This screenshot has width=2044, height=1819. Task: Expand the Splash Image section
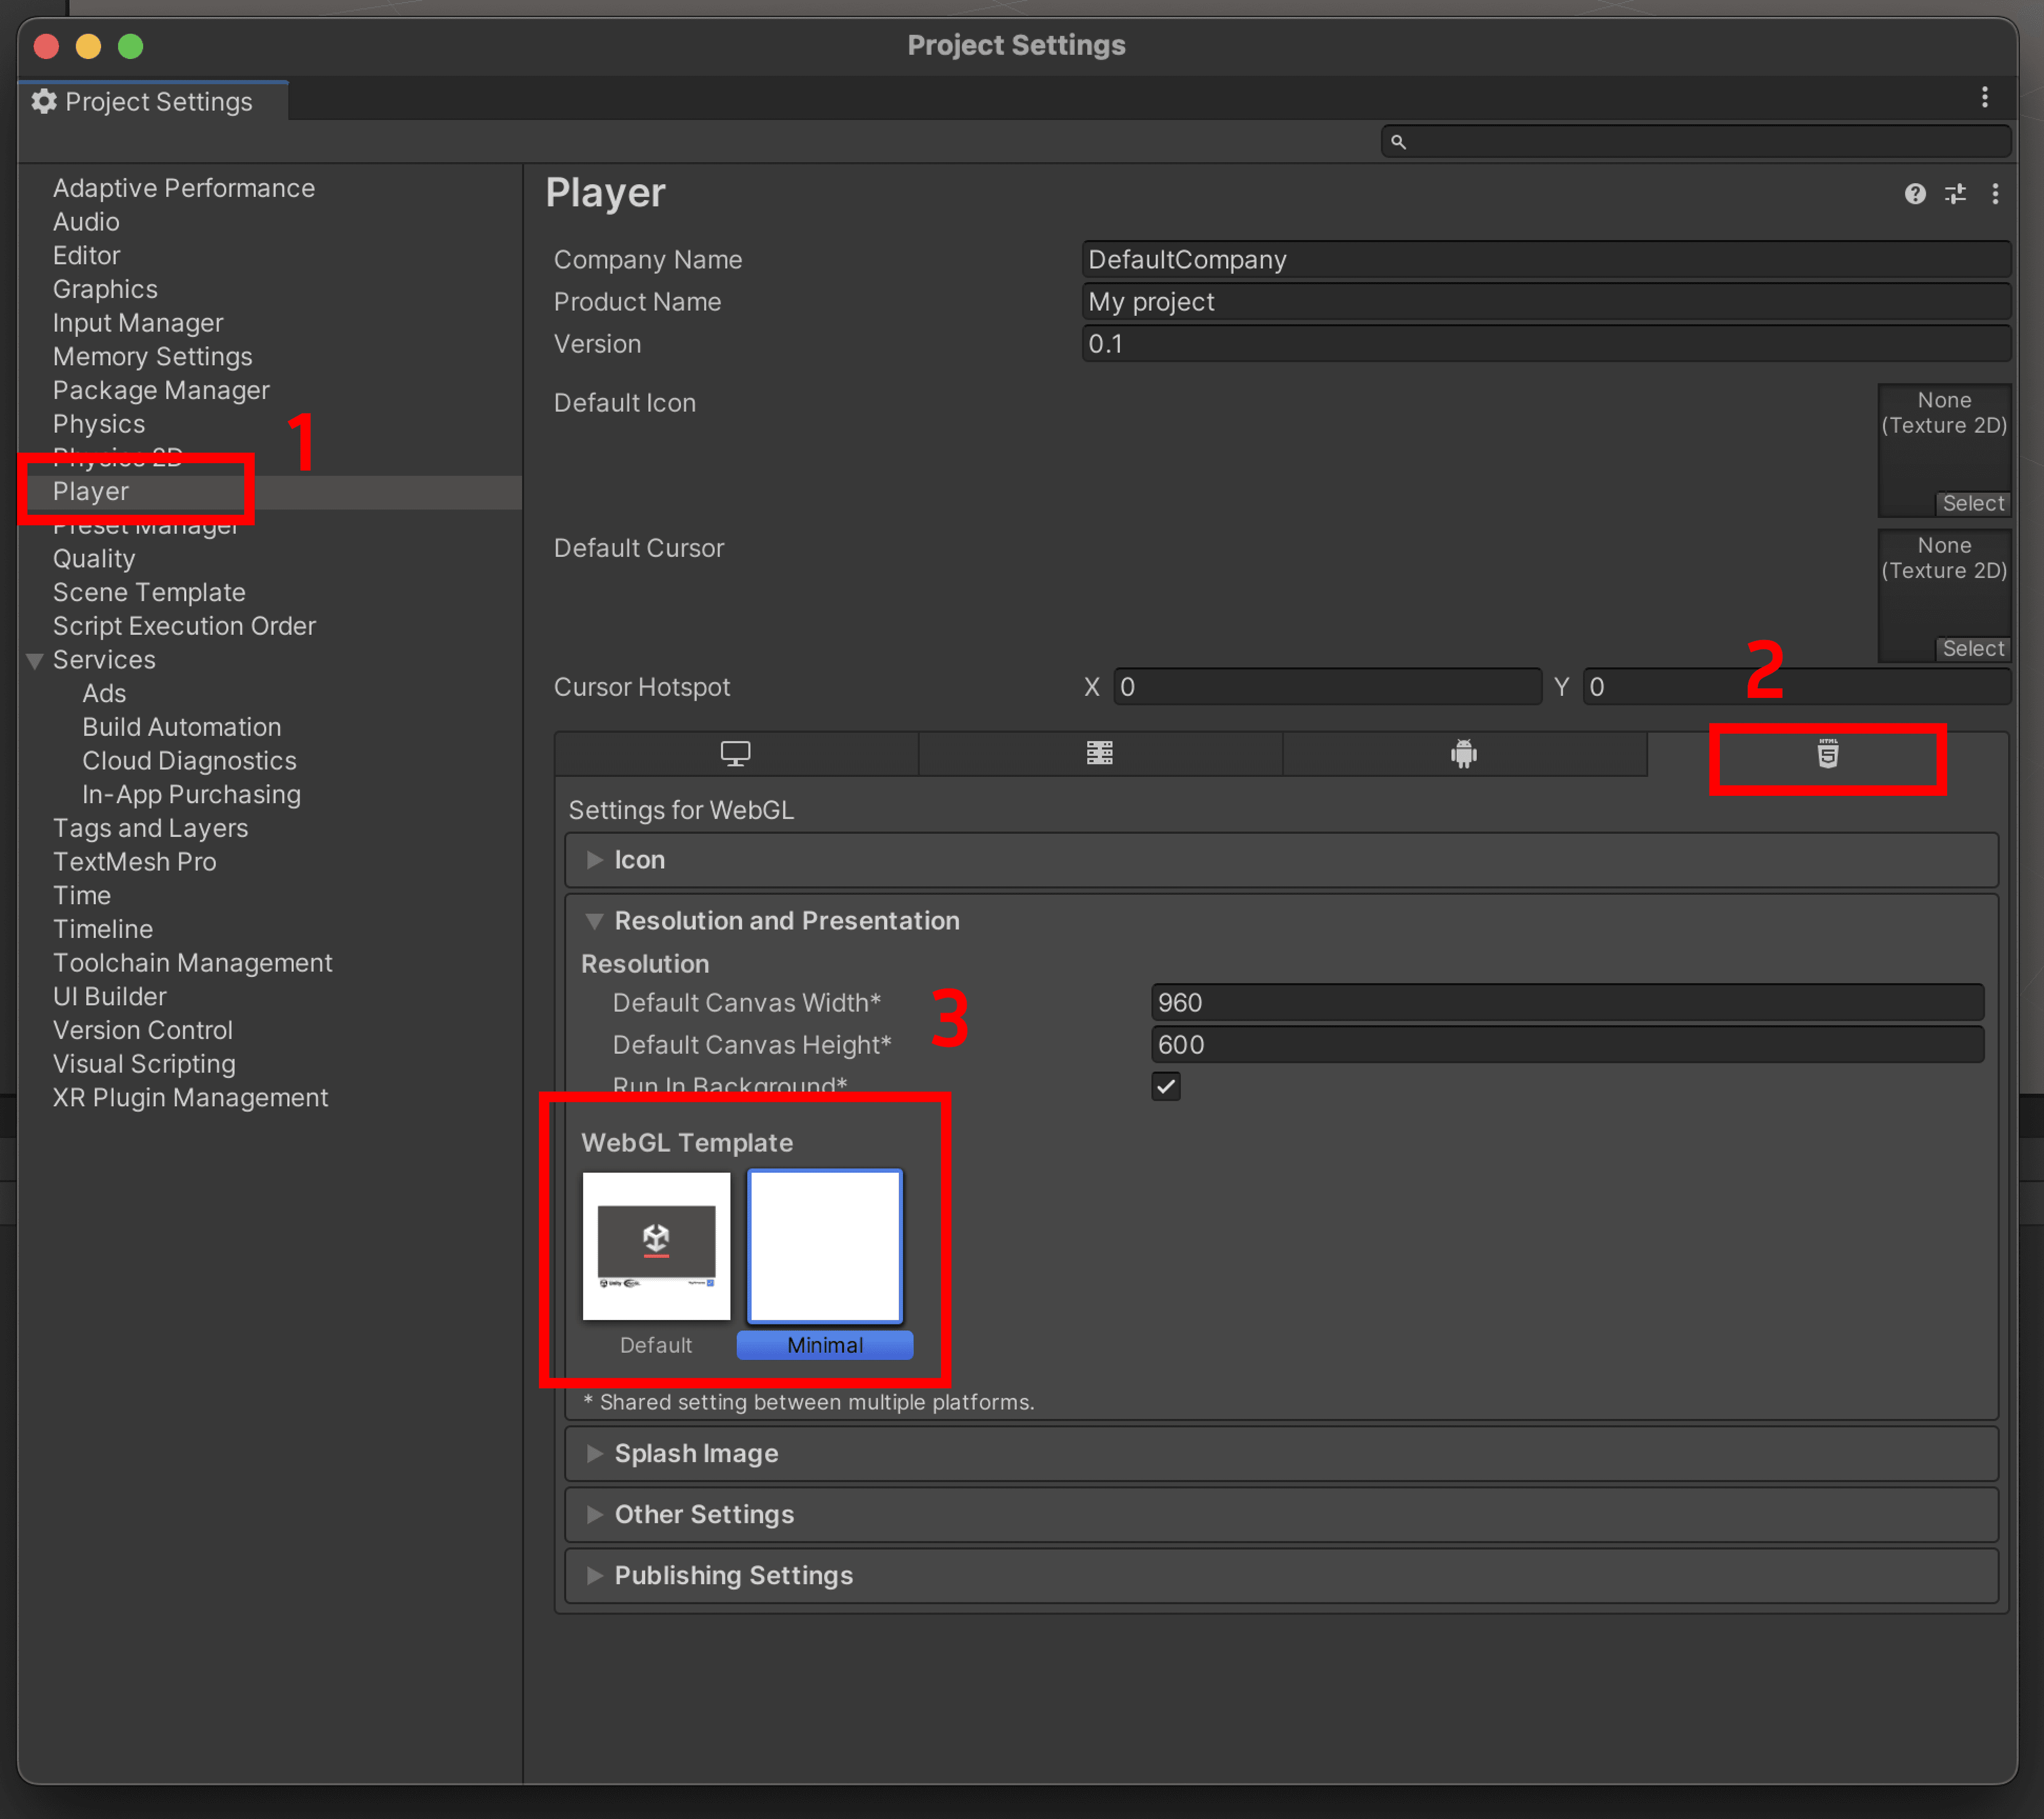point(1281,1454)
